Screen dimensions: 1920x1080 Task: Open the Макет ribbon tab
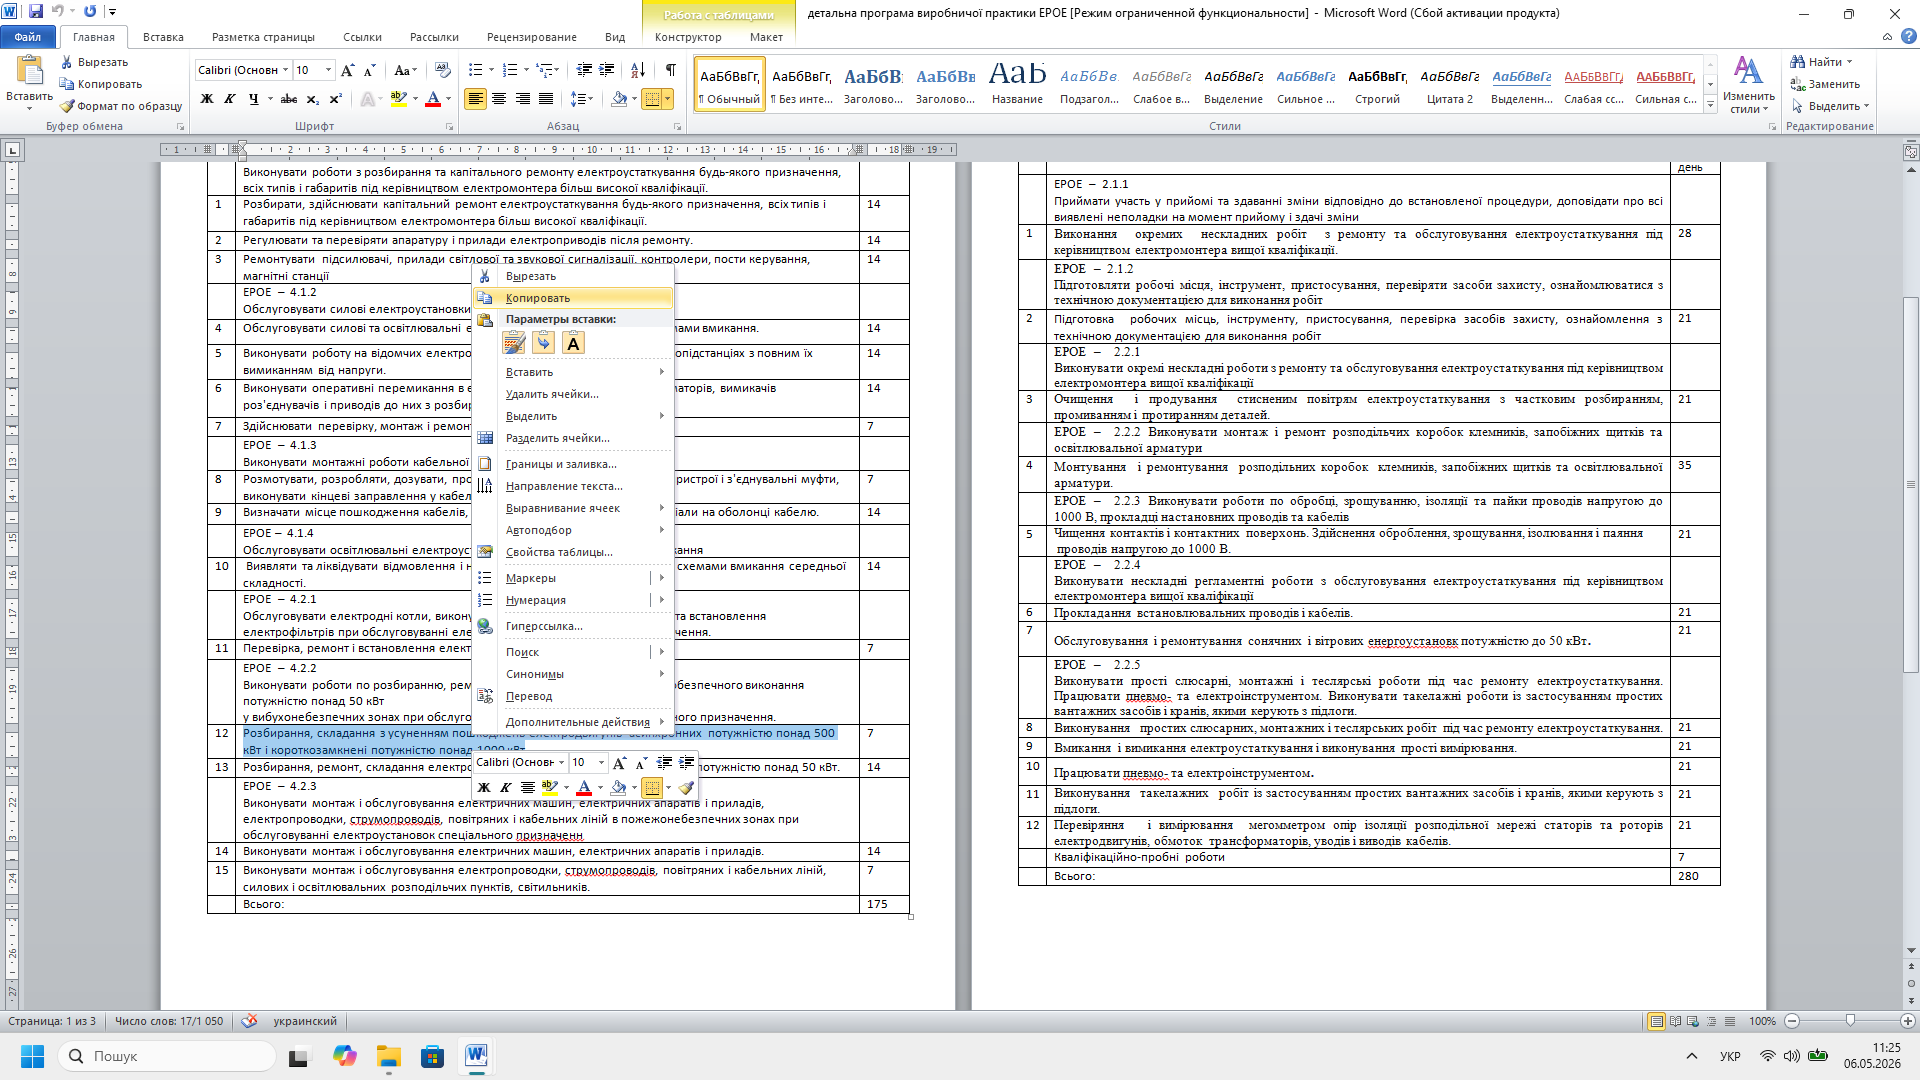tap(766, 37)
